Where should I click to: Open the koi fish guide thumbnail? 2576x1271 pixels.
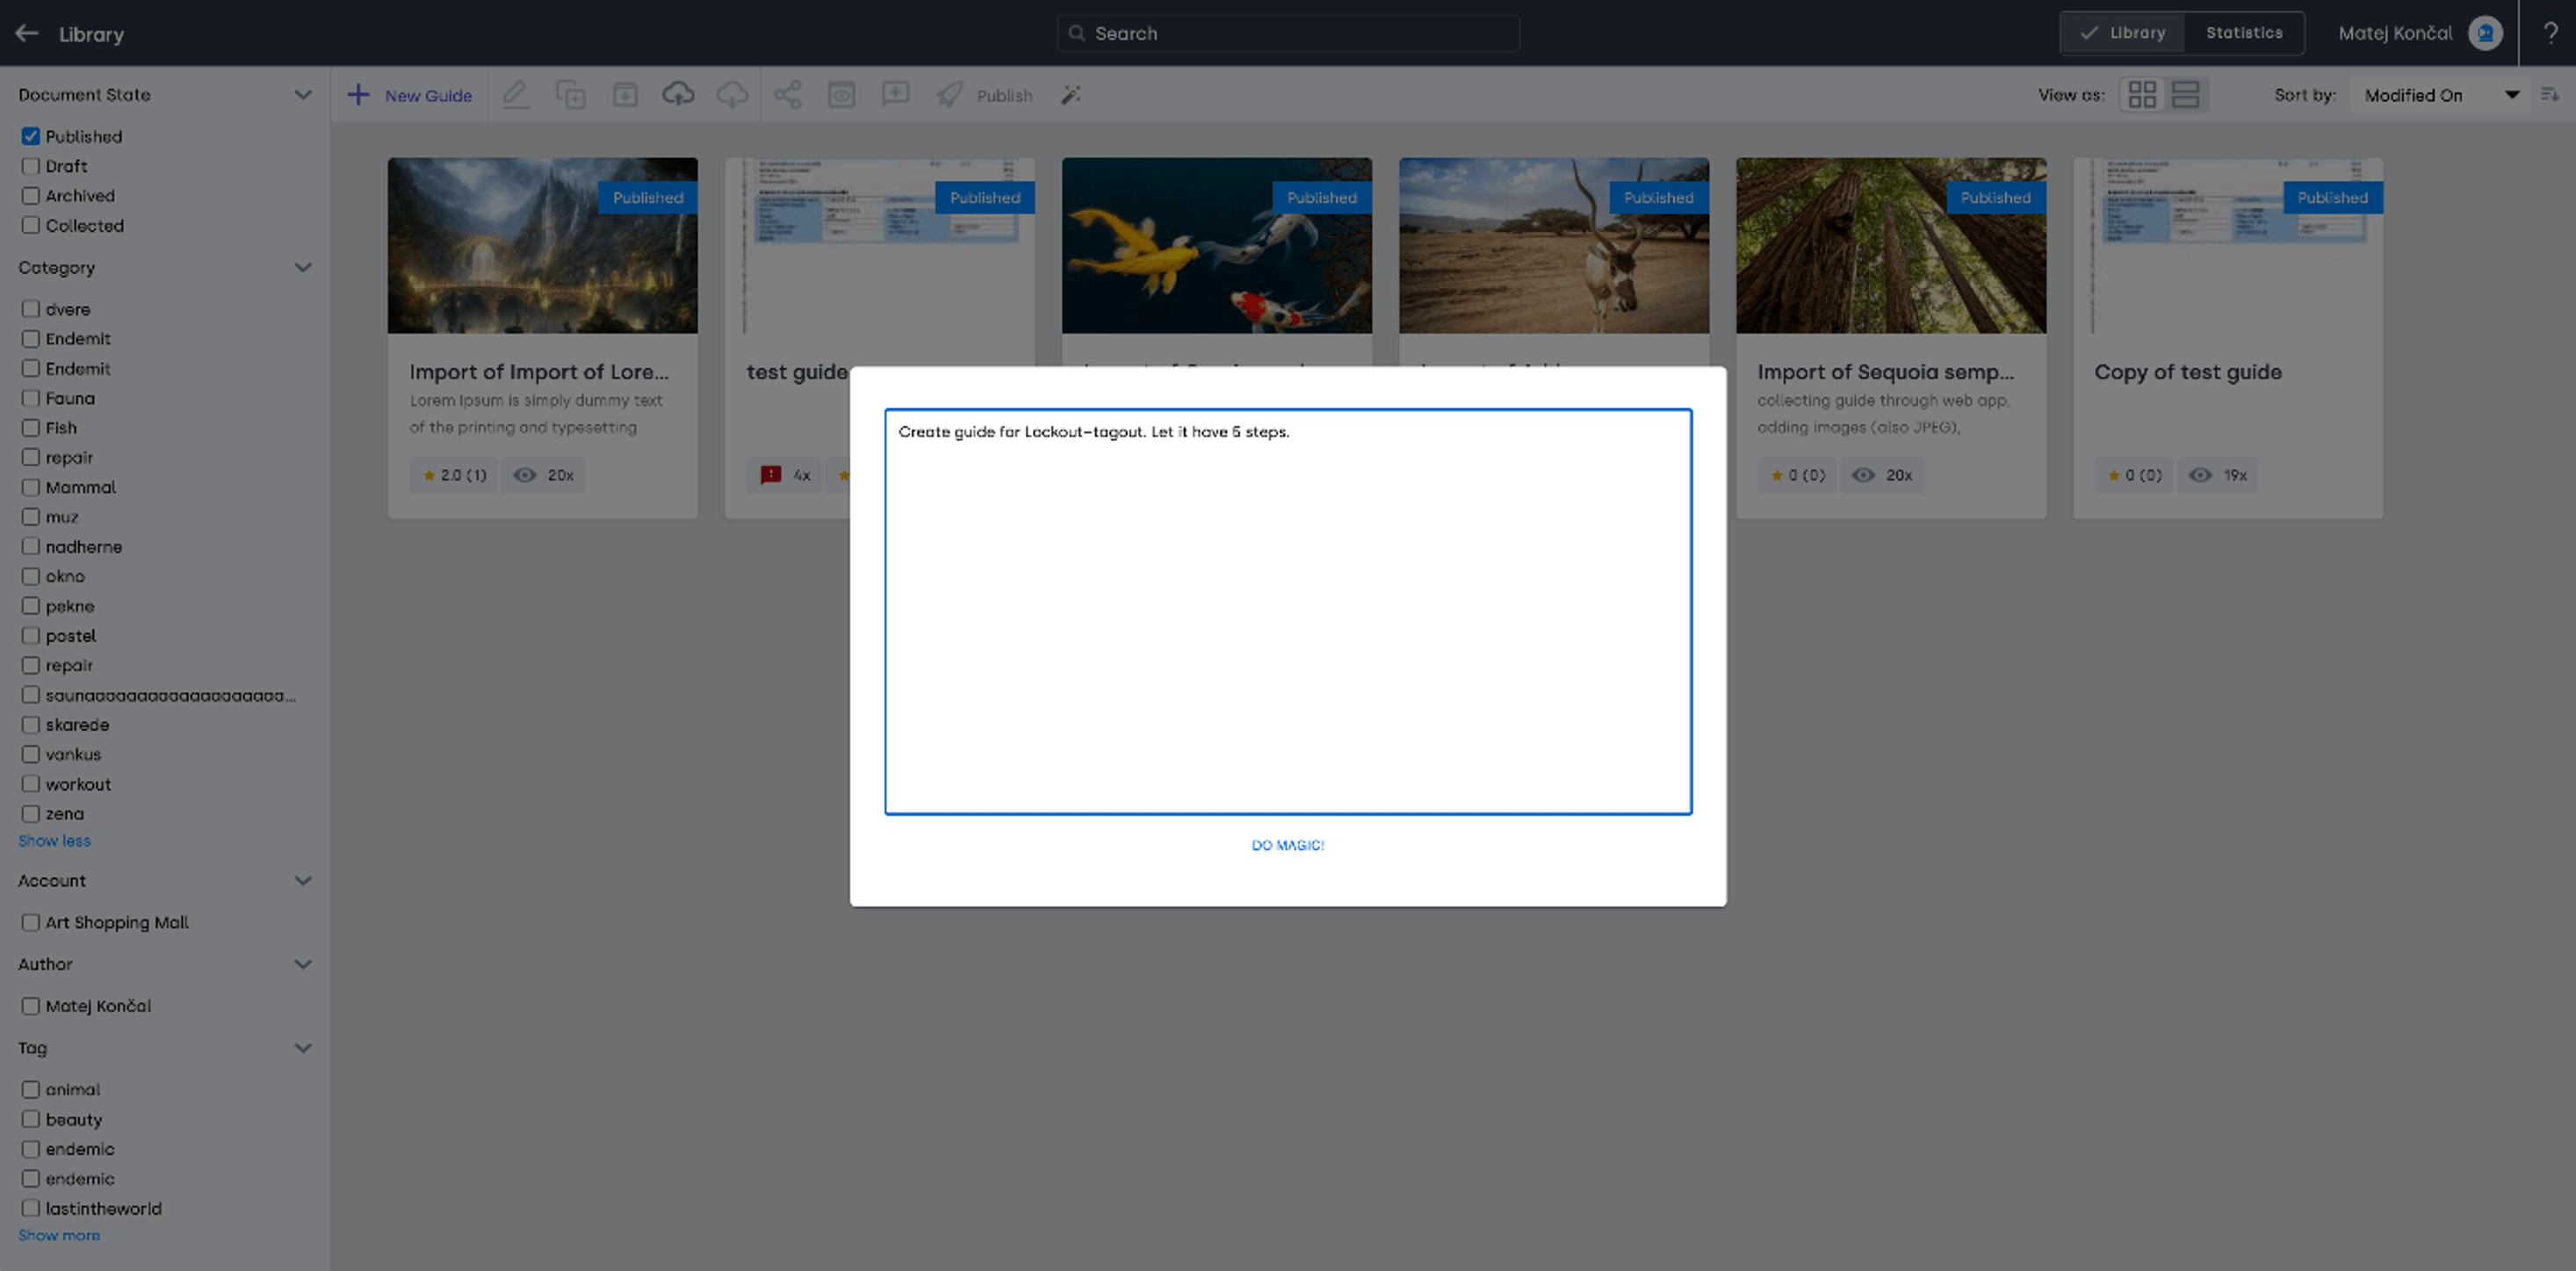pos(1217,245)
